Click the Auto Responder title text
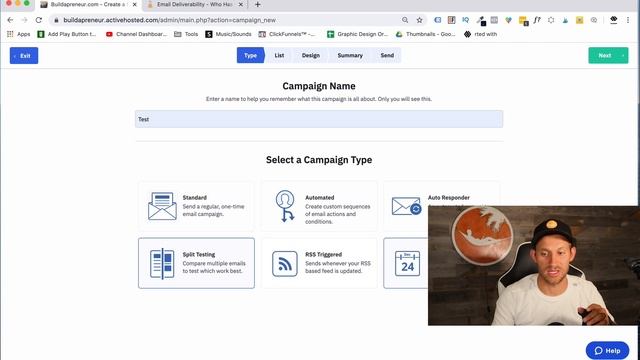 (x=449, y=198)
